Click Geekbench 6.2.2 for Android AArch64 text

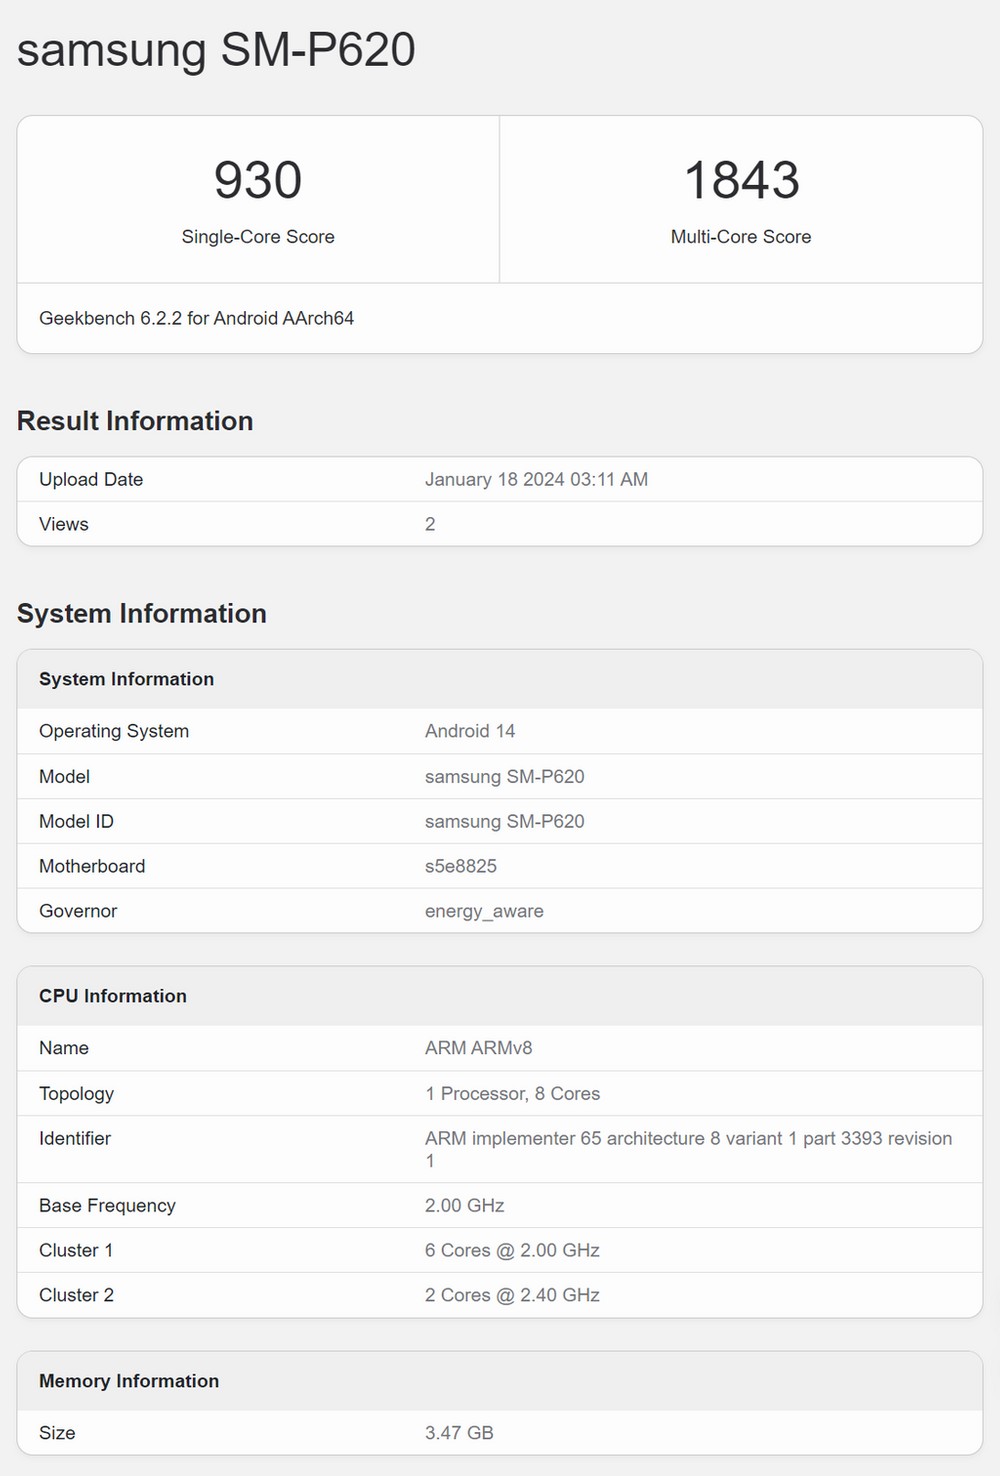point(196,318)
